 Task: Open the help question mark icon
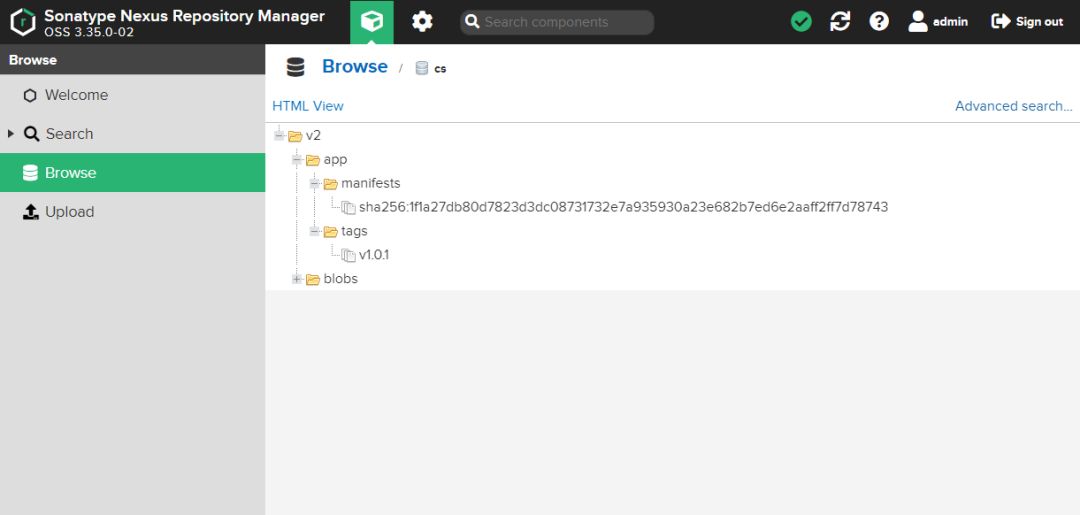(879, 22)
